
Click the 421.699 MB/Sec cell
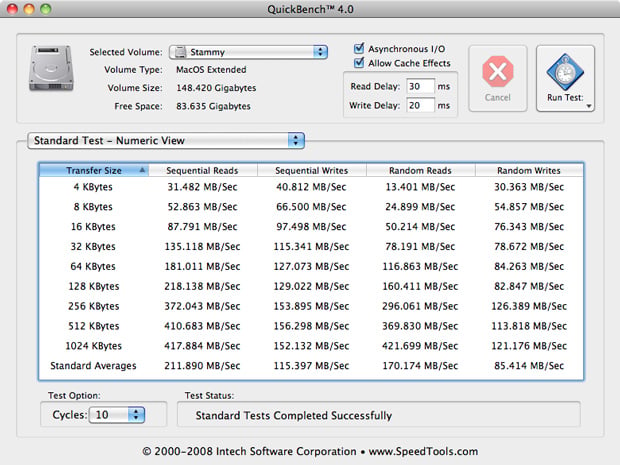tap(420, 346)
